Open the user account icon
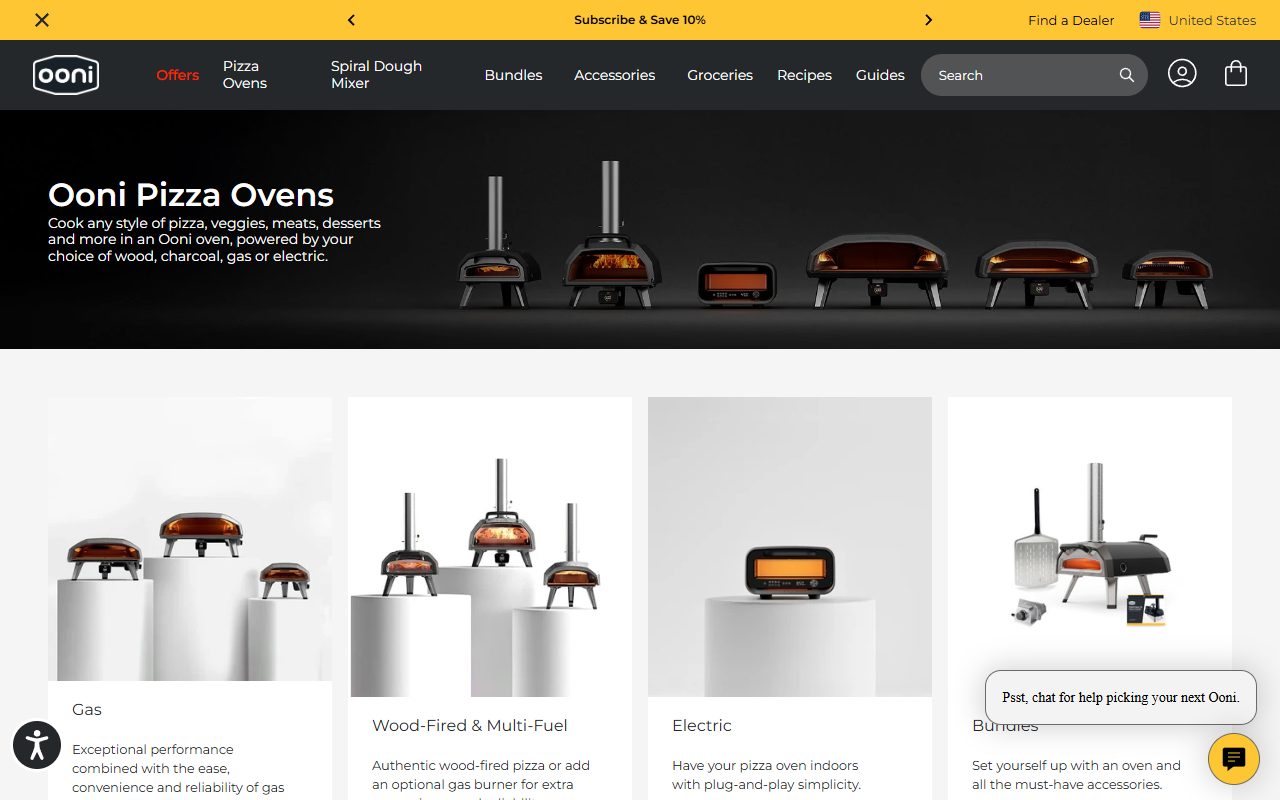 1182,74
